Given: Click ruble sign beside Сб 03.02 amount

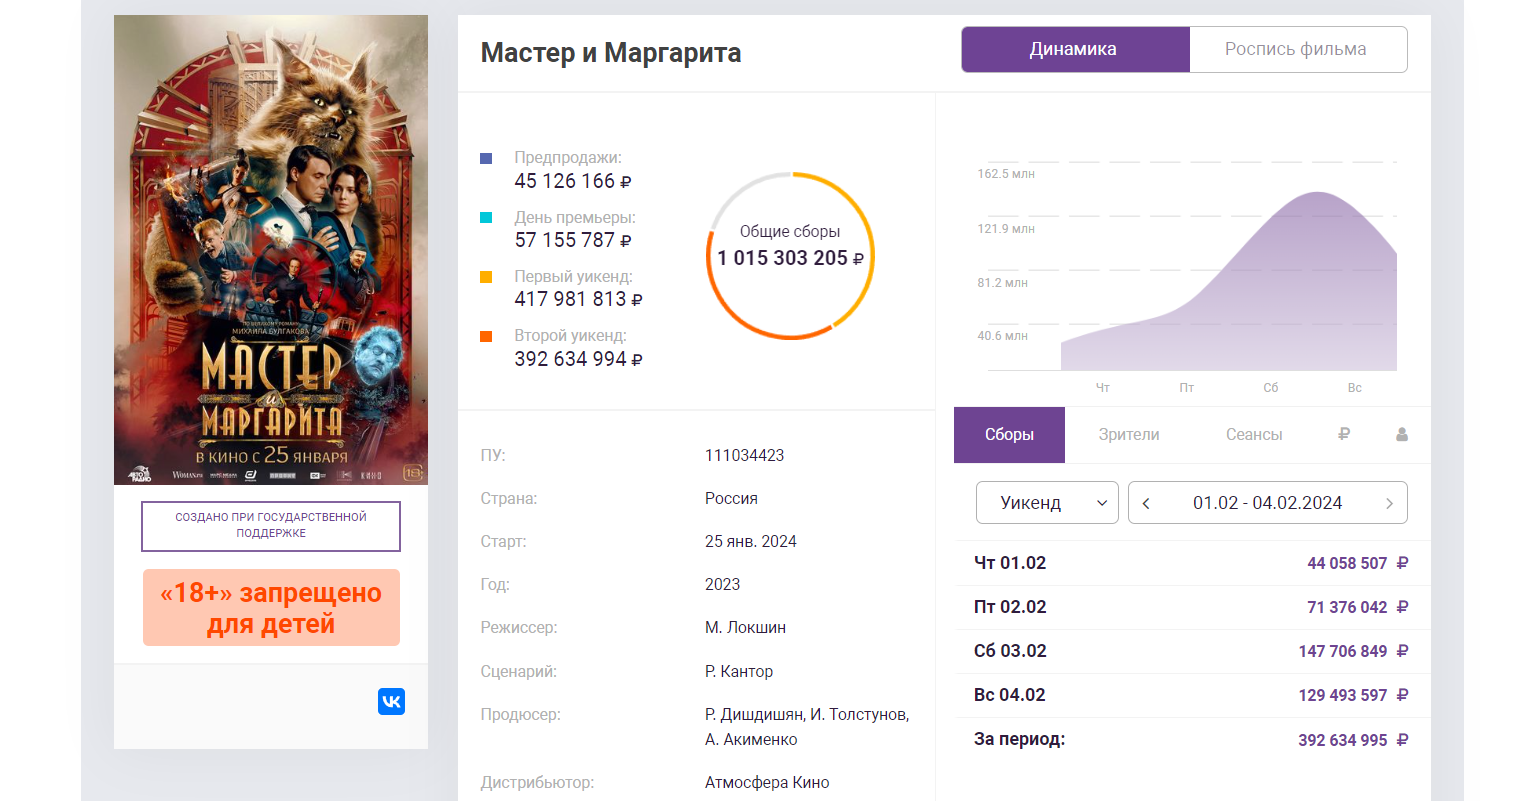Looking at the screenshot, I should [x=1402, y=651].
